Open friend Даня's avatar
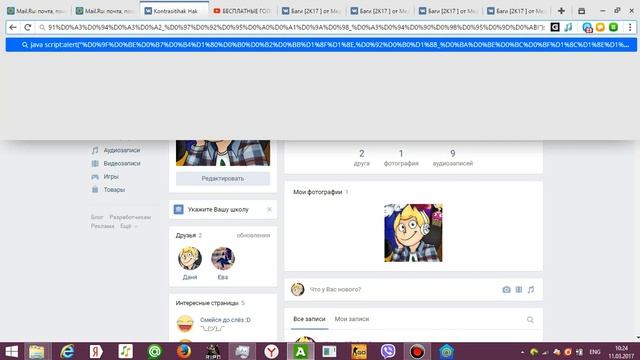Viewport: 640px width, 360px height. (190, 258)
